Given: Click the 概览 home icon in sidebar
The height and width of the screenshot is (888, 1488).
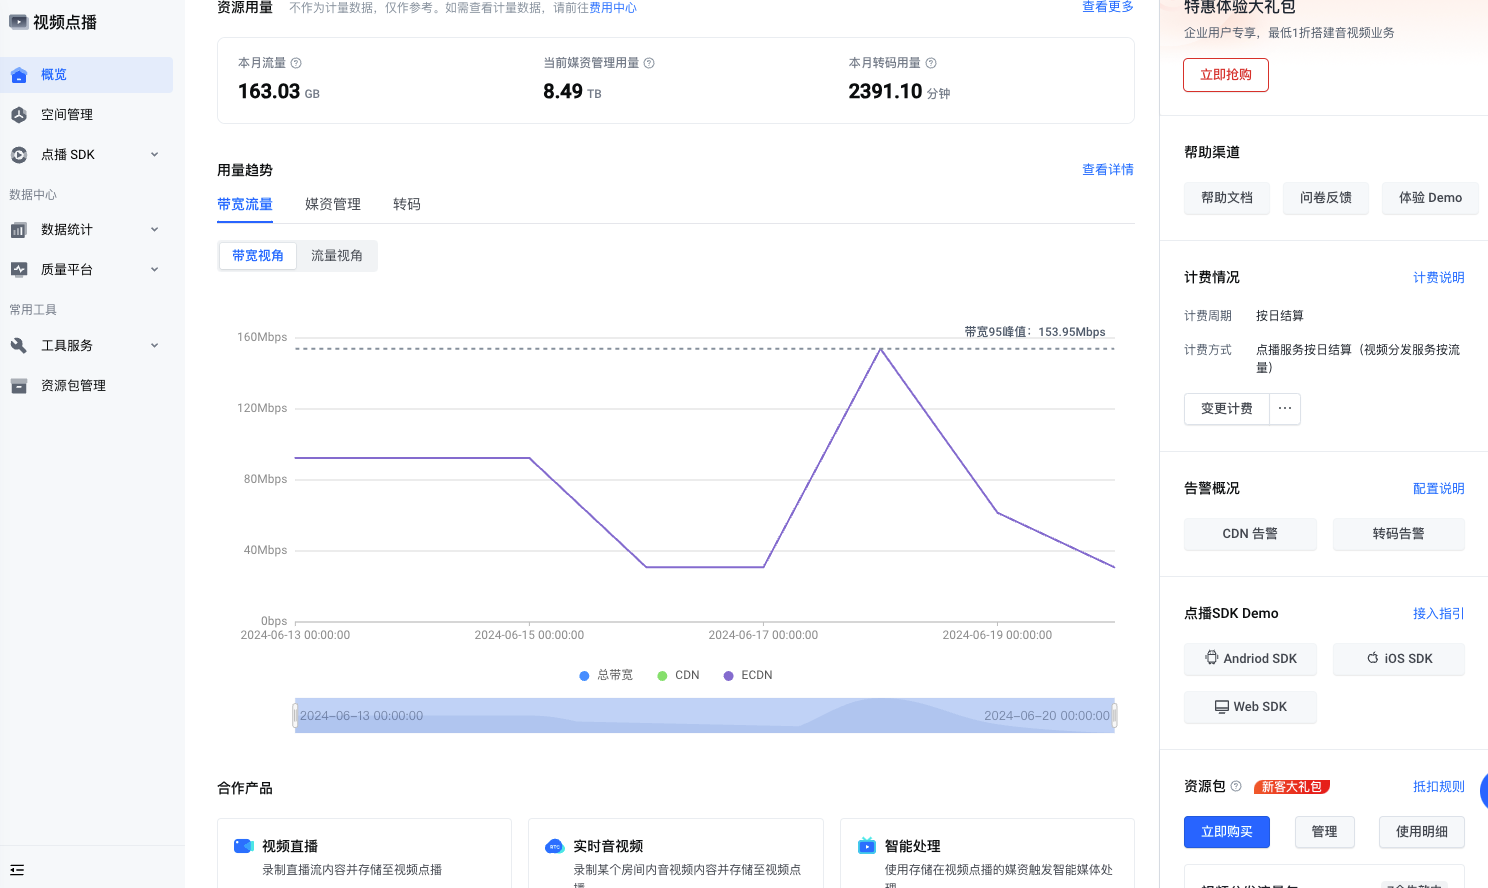Looking at the screenshot, I should click(x=19, y=75).
